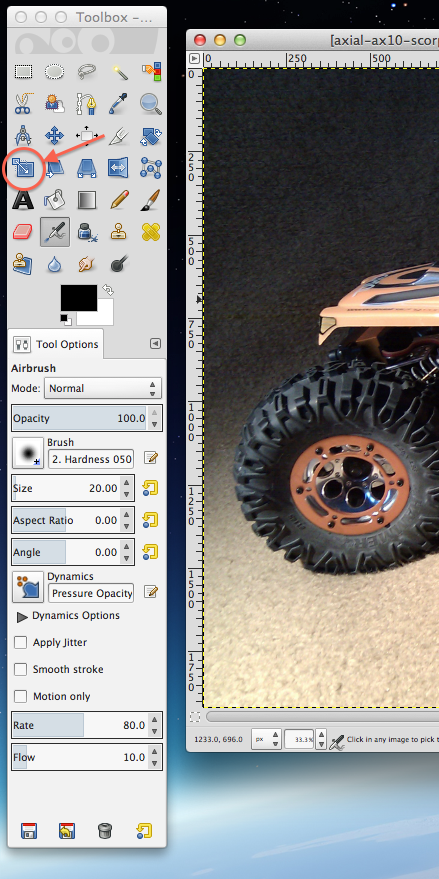
Task: Reset Aspect Ratio to brush default
Action: 150,520
